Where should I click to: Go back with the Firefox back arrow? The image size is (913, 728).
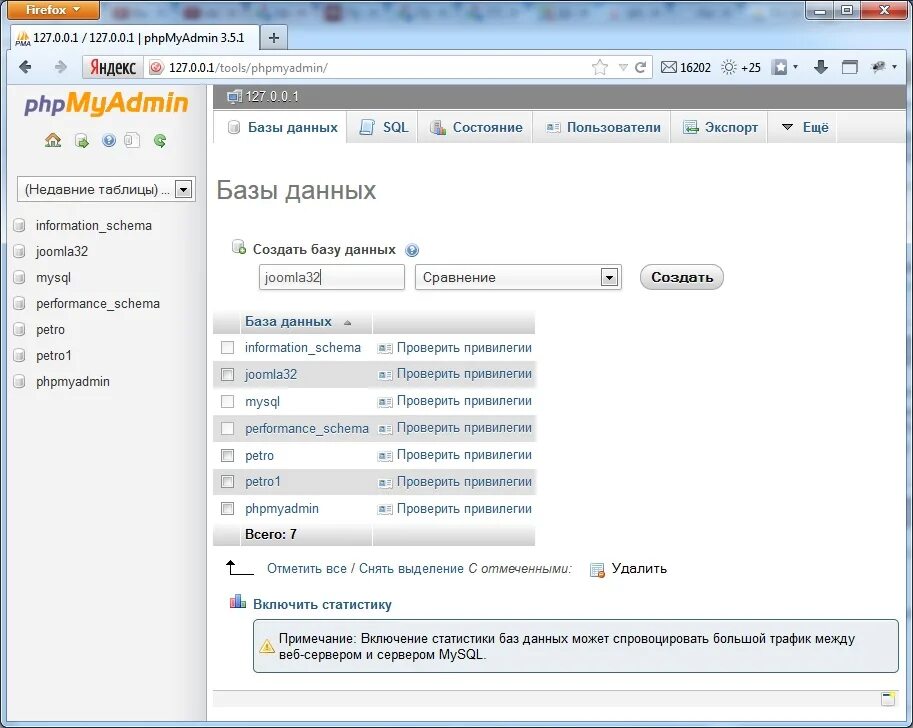pyautogui.click(x=24, y=68)
